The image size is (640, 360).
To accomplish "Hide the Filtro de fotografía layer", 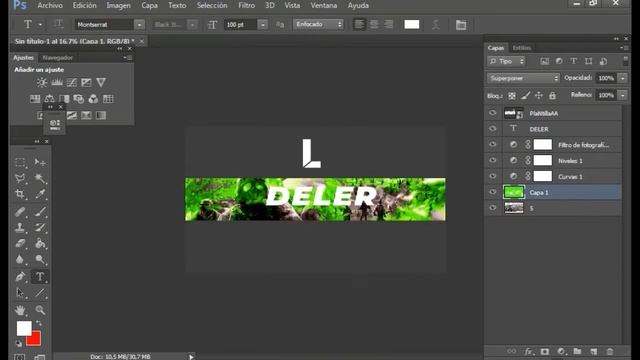I will (493, 144).
